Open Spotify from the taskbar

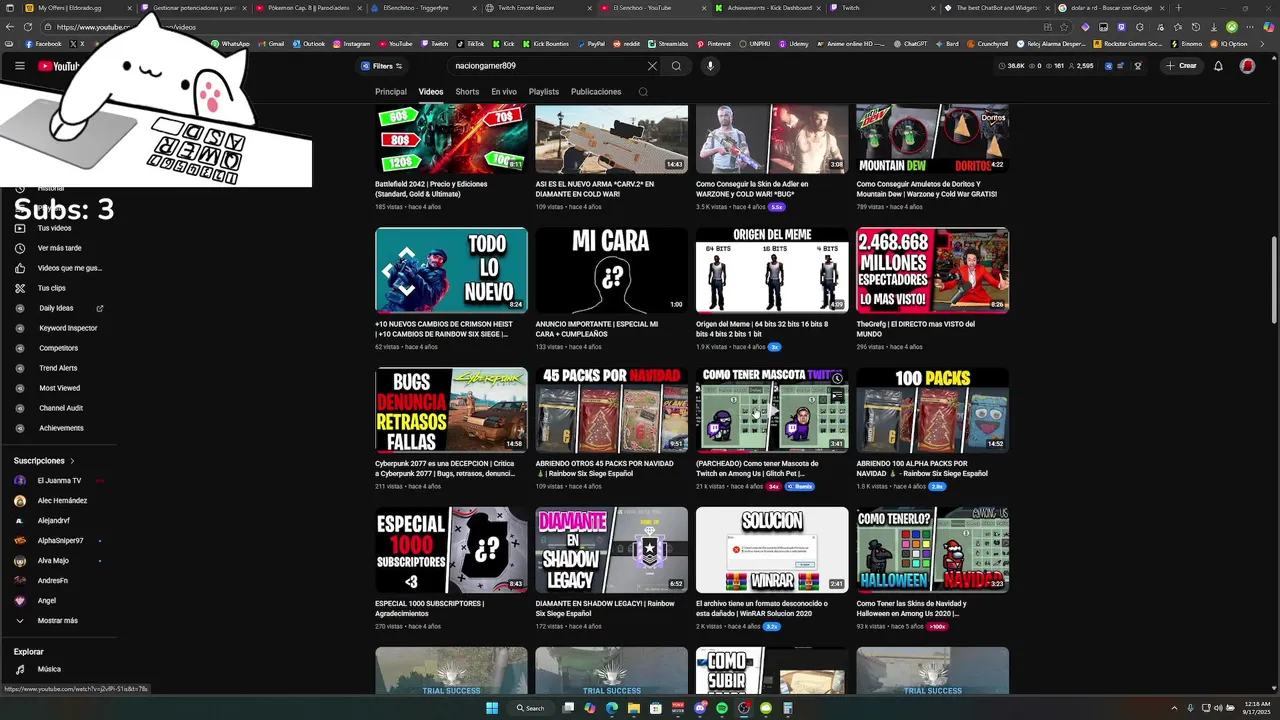722,708
